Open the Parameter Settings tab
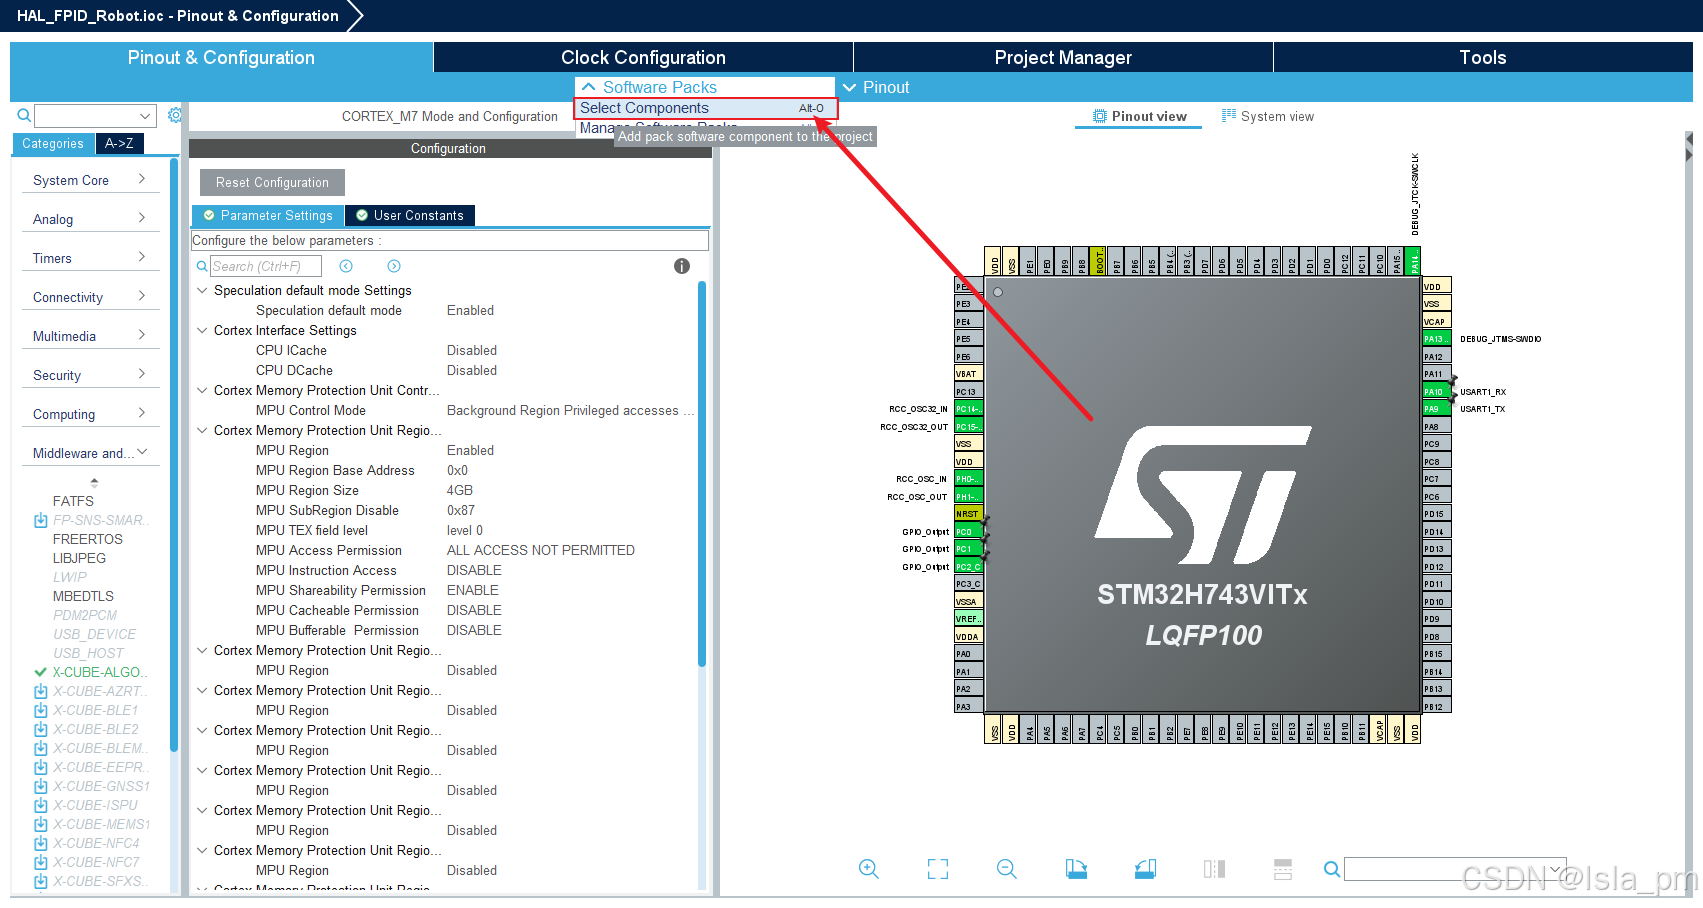Screen dimensions: 1703x908 [x=268, y=215]
